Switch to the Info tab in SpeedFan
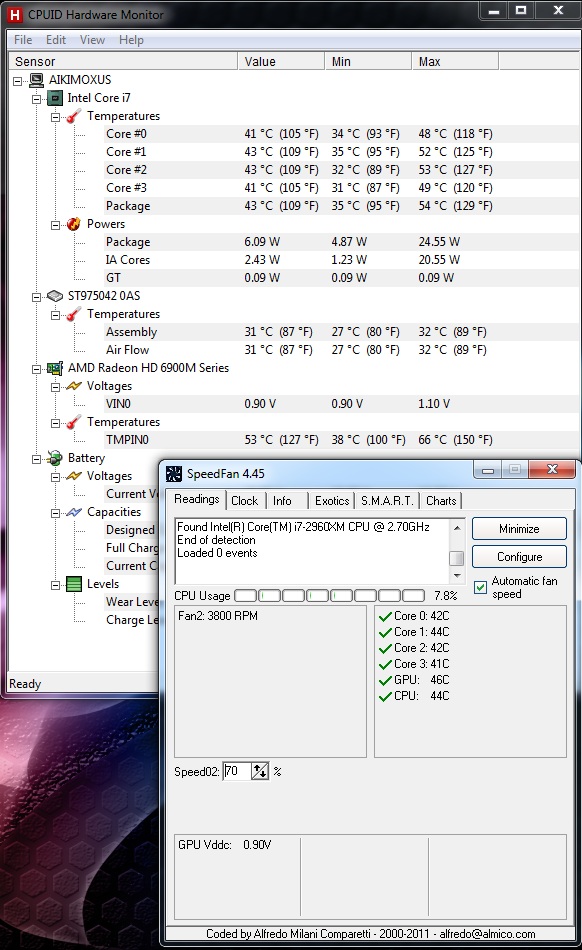Viewport: 582px width, 950px height. click(x=282, y=501)
